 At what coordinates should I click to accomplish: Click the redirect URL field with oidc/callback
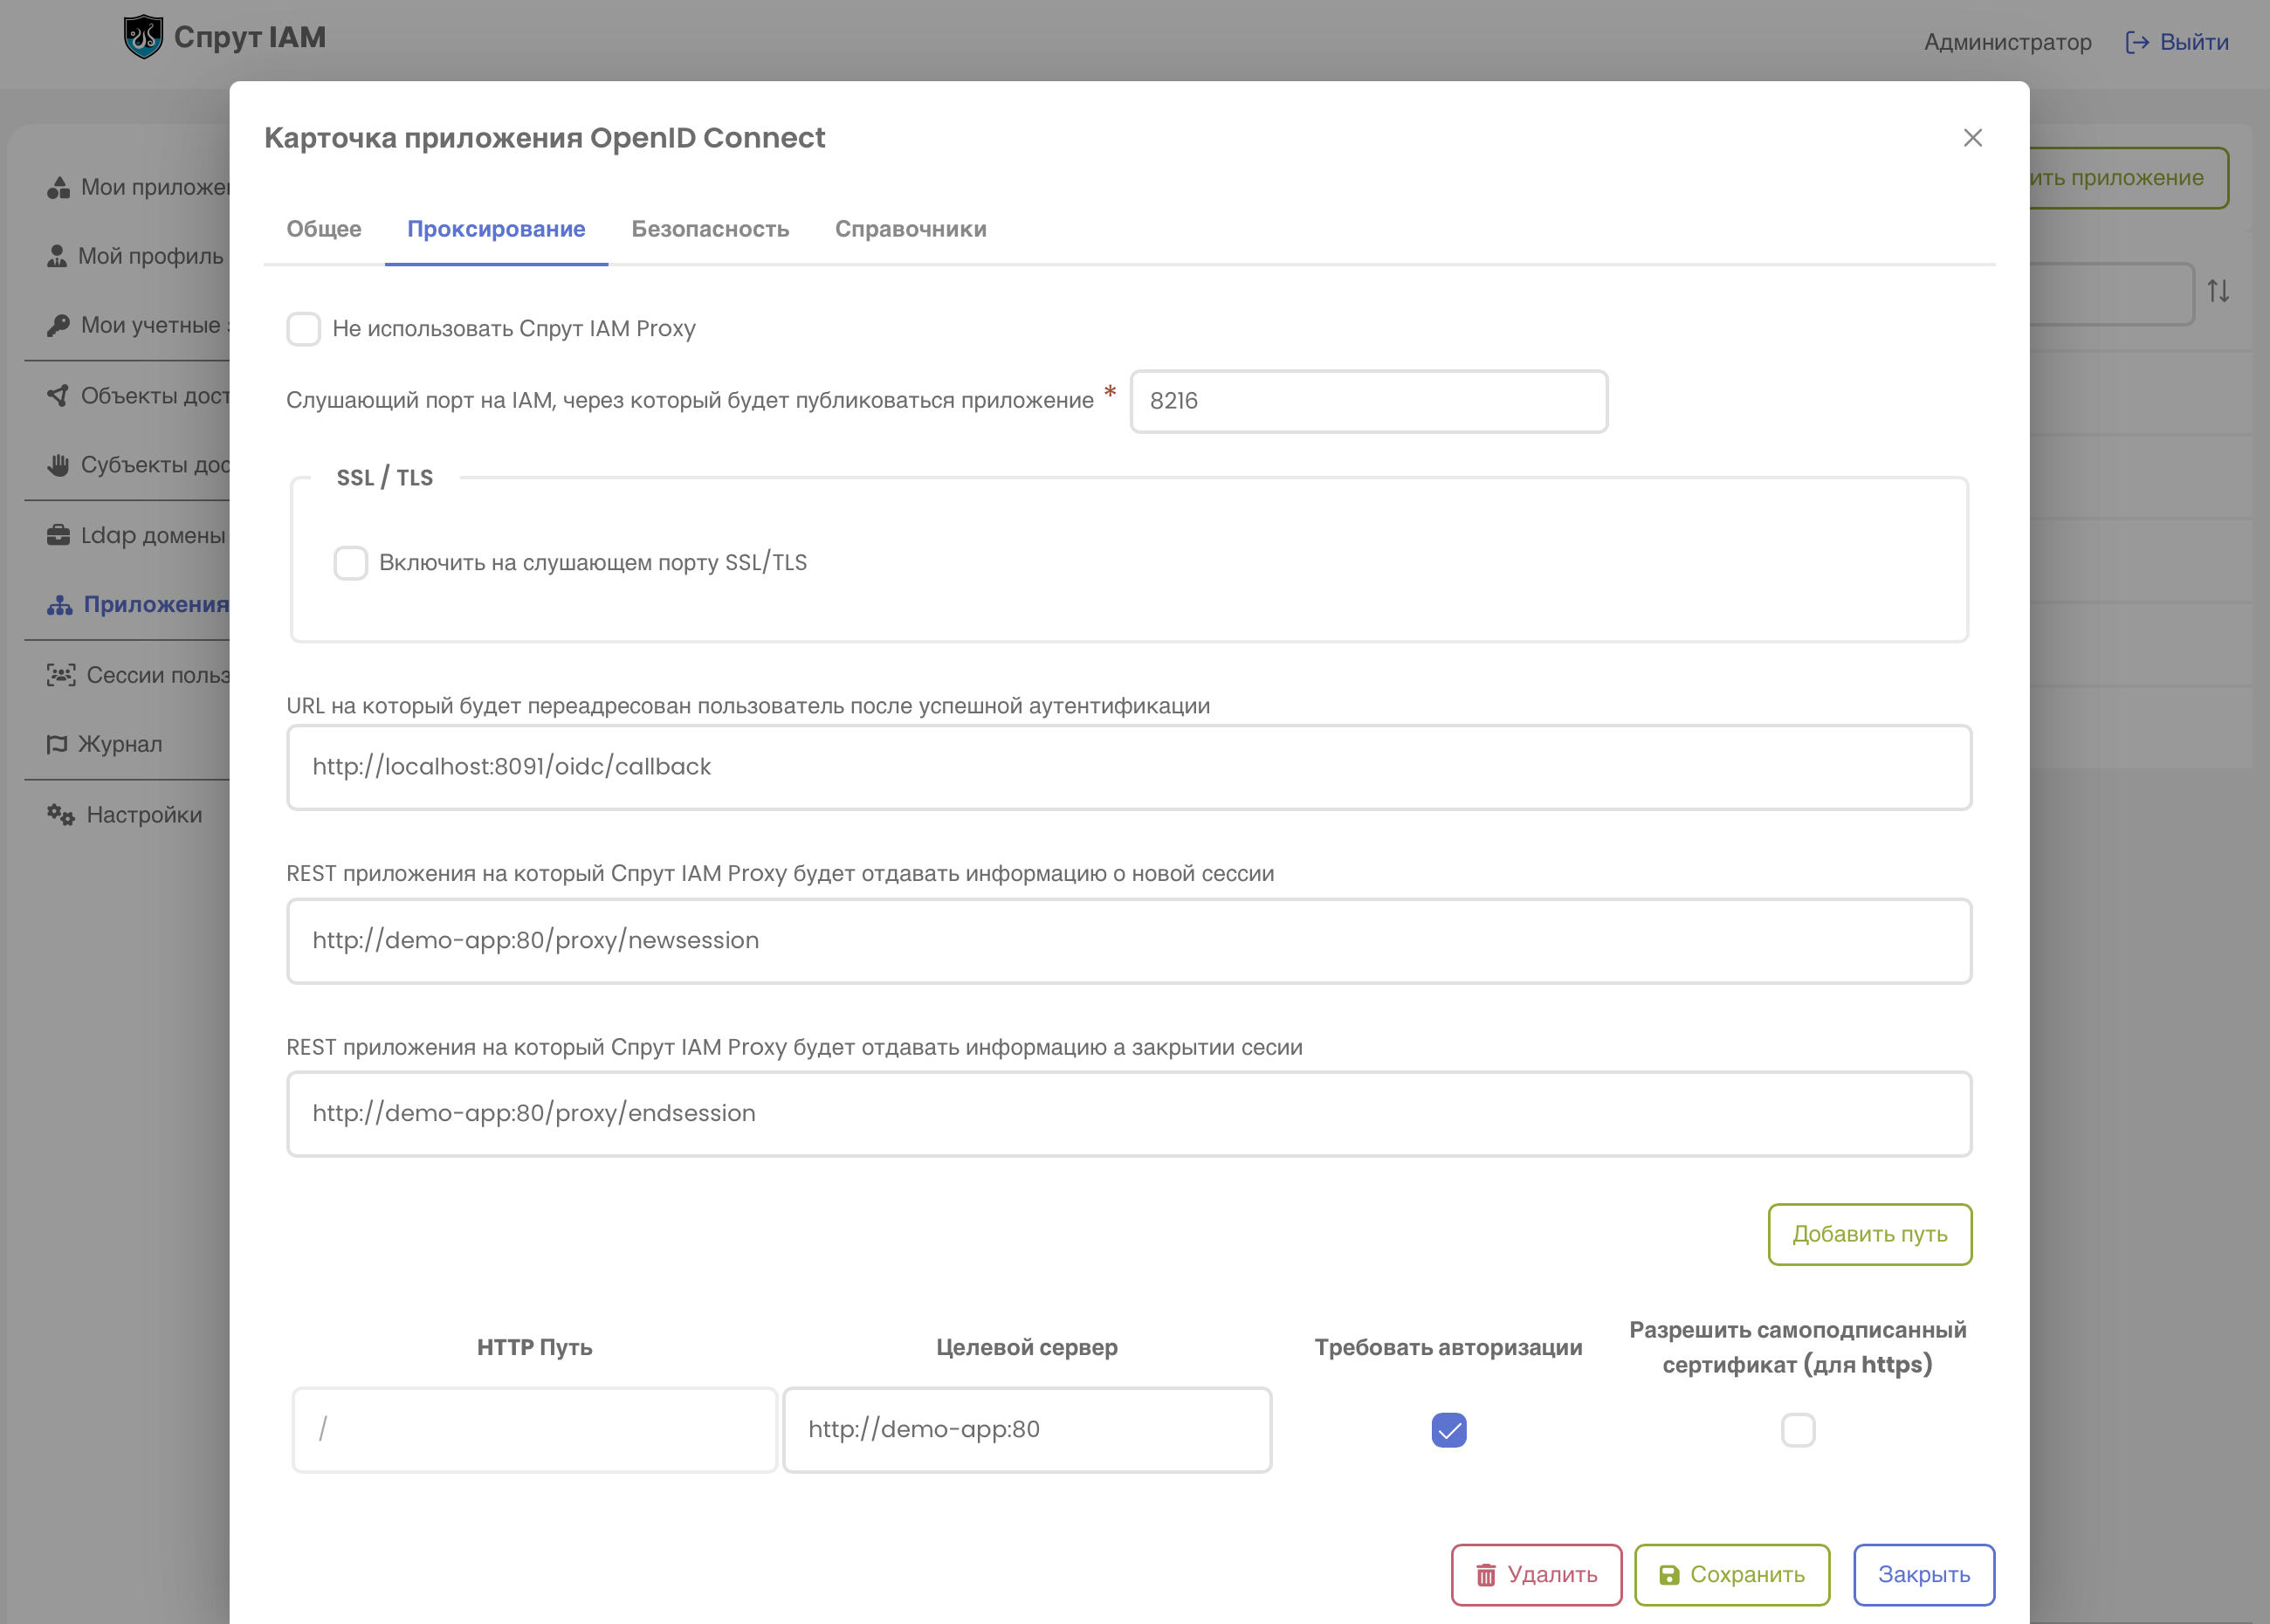(1129, 767)
